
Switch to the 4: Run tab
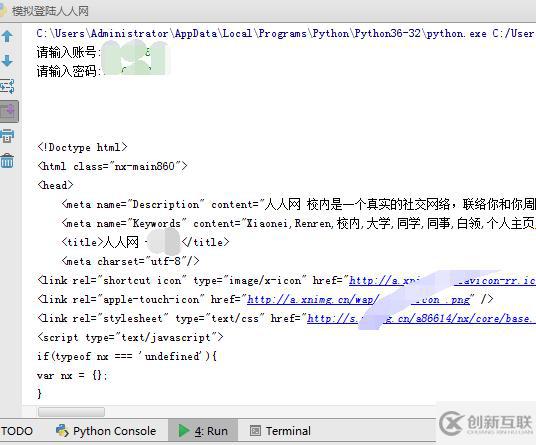203,431
